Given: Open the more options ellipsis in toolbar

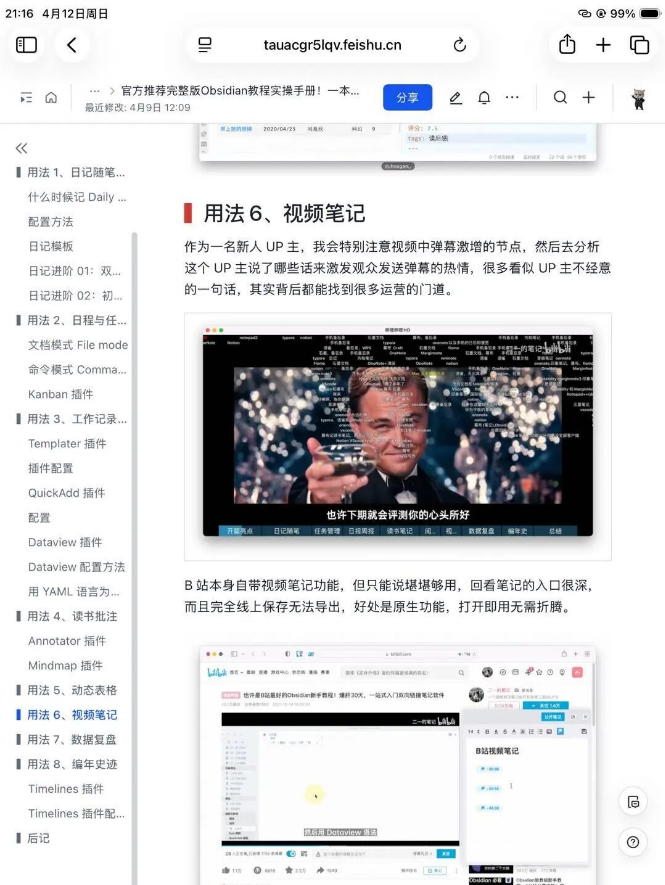Looking at the screenshot, I should 512,98.
